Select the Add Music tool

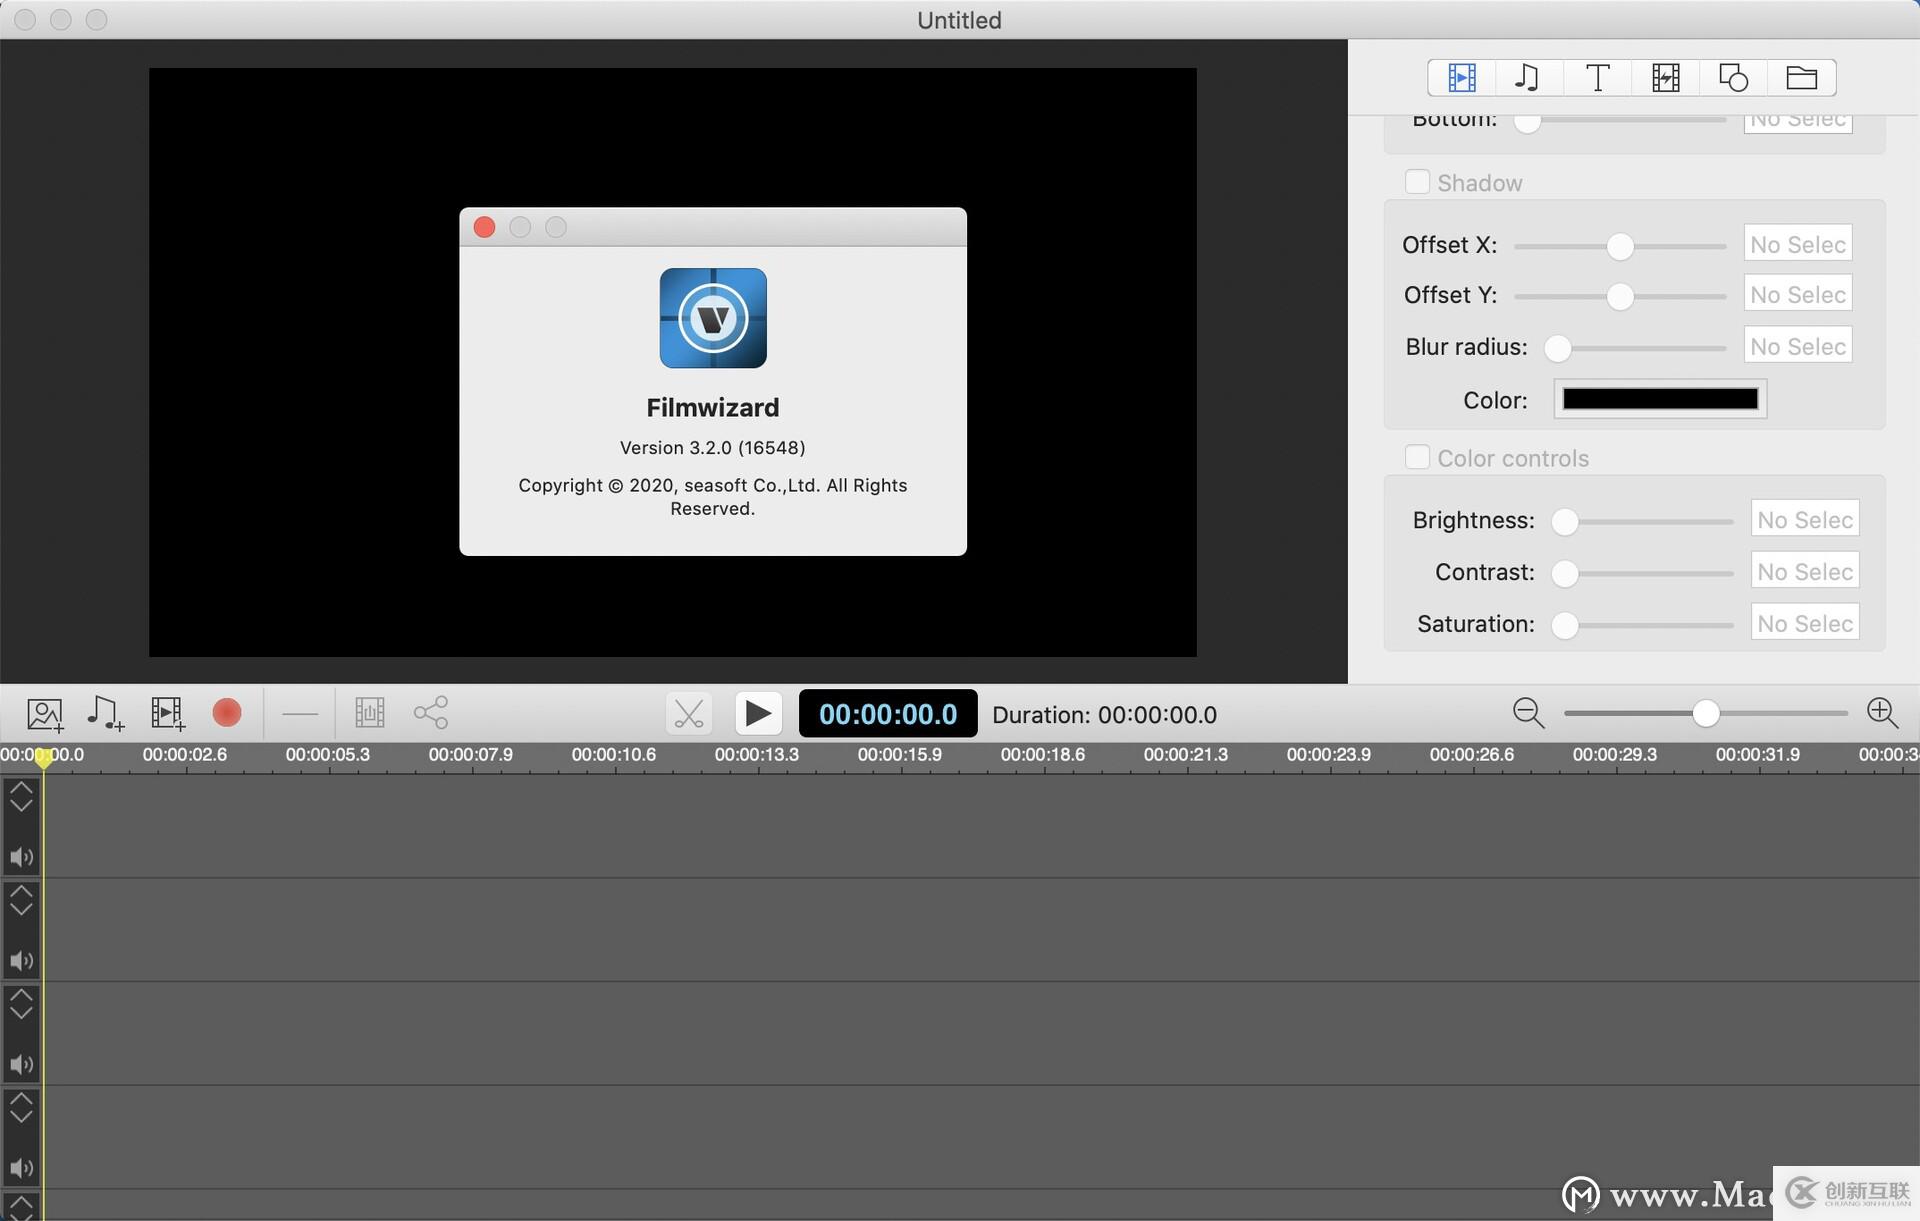click(105, 713)
